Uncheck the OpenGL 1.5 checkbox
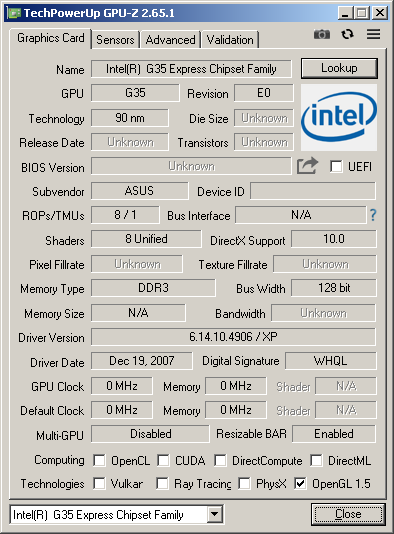Viewport: 394px width, 534px height. point(300,484)
